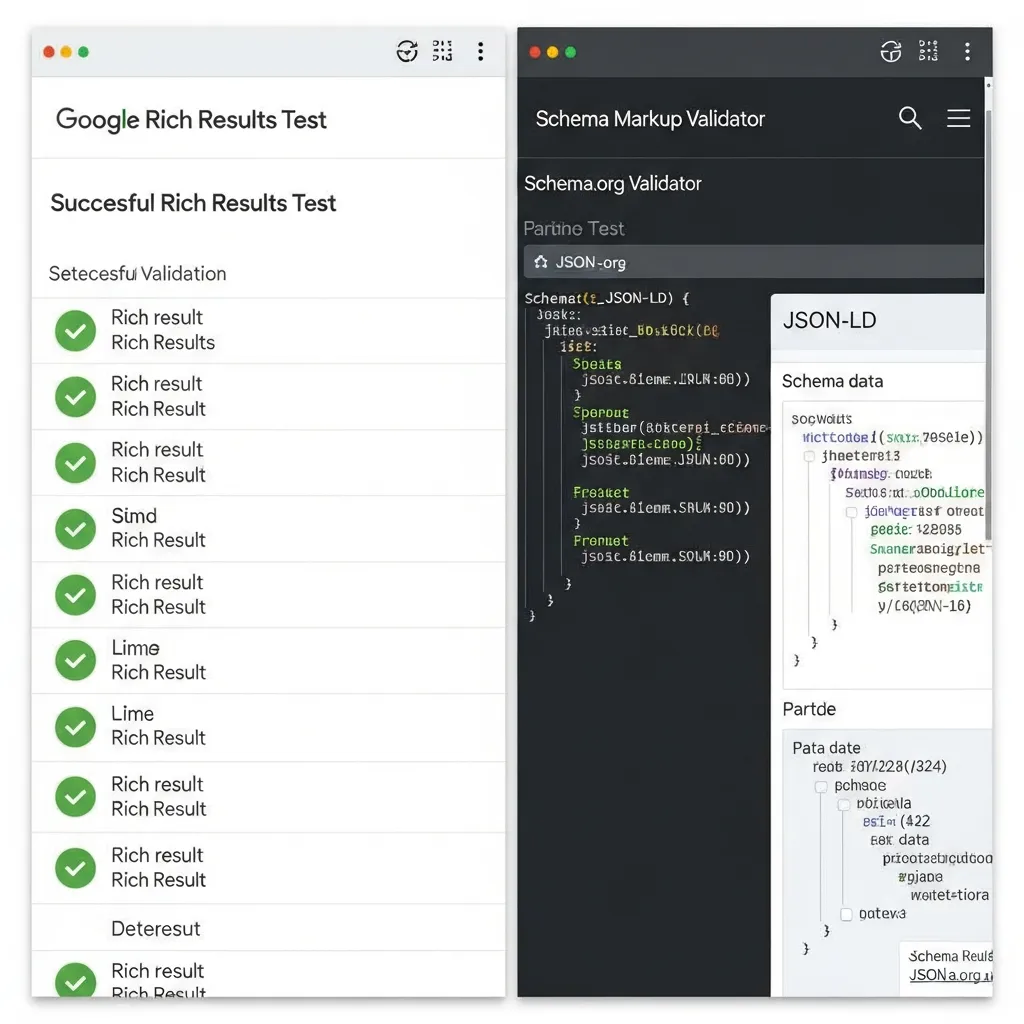
Task: Click the sync icon on the right toolbar
Action: [890, 51]
